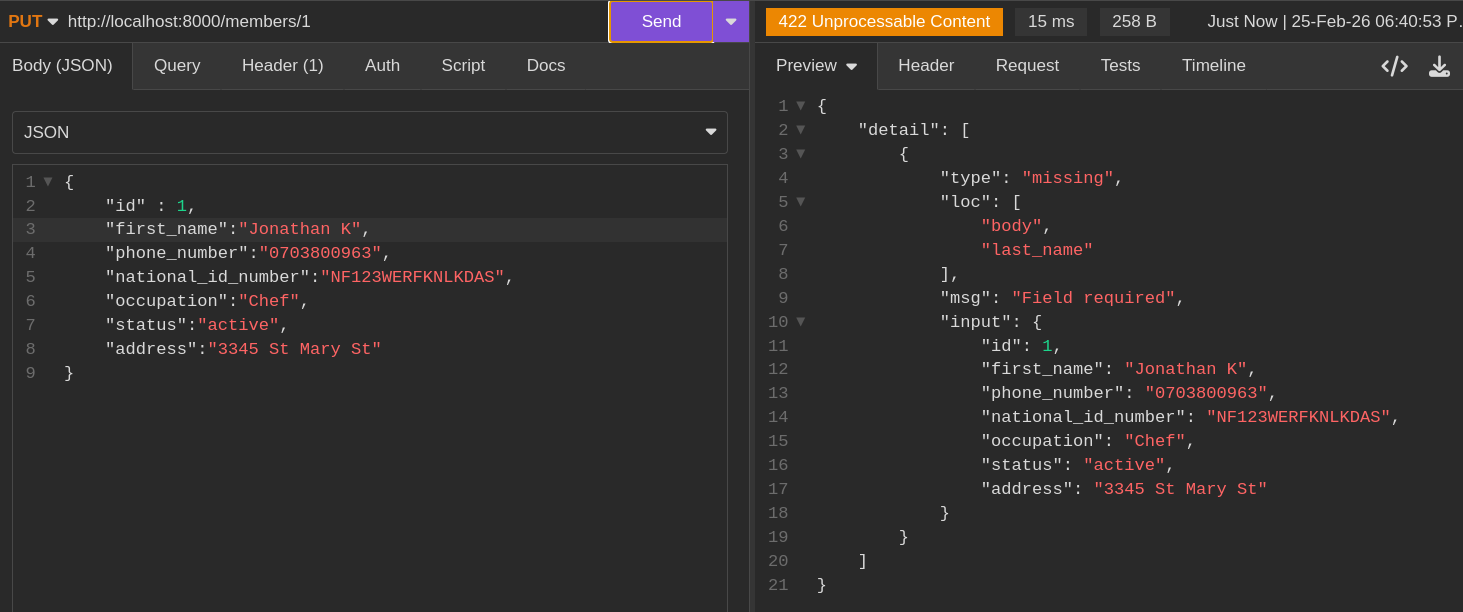This screenshot has height=612, width=1463.
Task: Click the request URL input field
Action: (330, 21)
